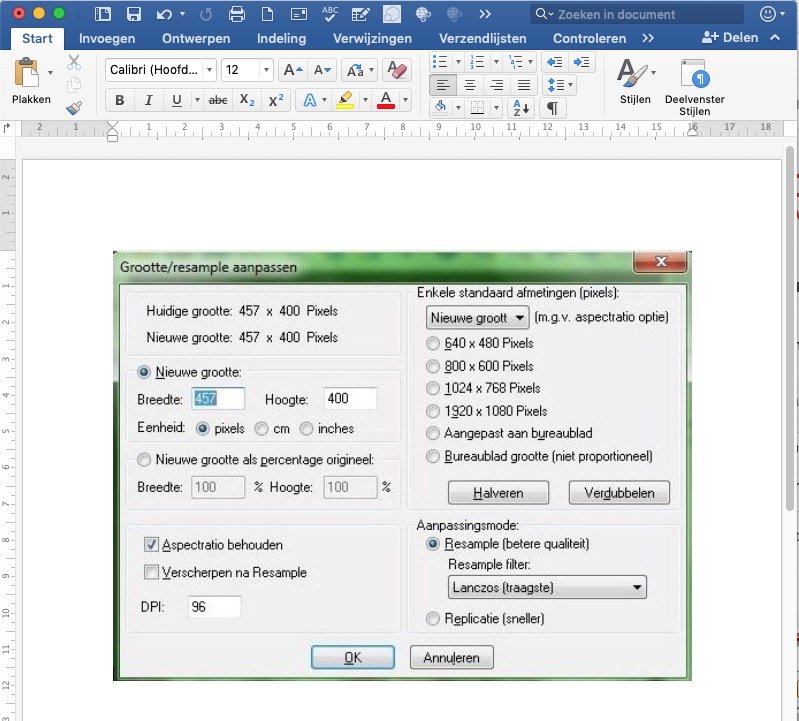799x721 pixels.
Task: Open the font name dropdown
Action: pos(160,70)
